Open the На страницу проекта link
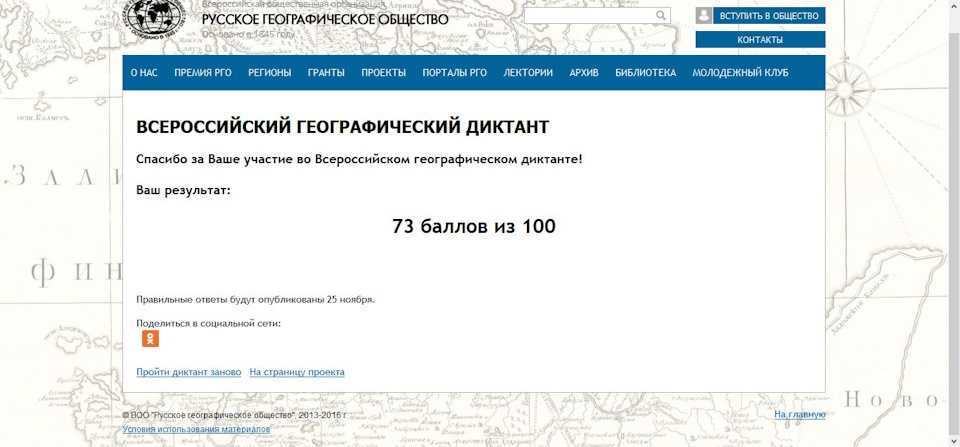 297,372
